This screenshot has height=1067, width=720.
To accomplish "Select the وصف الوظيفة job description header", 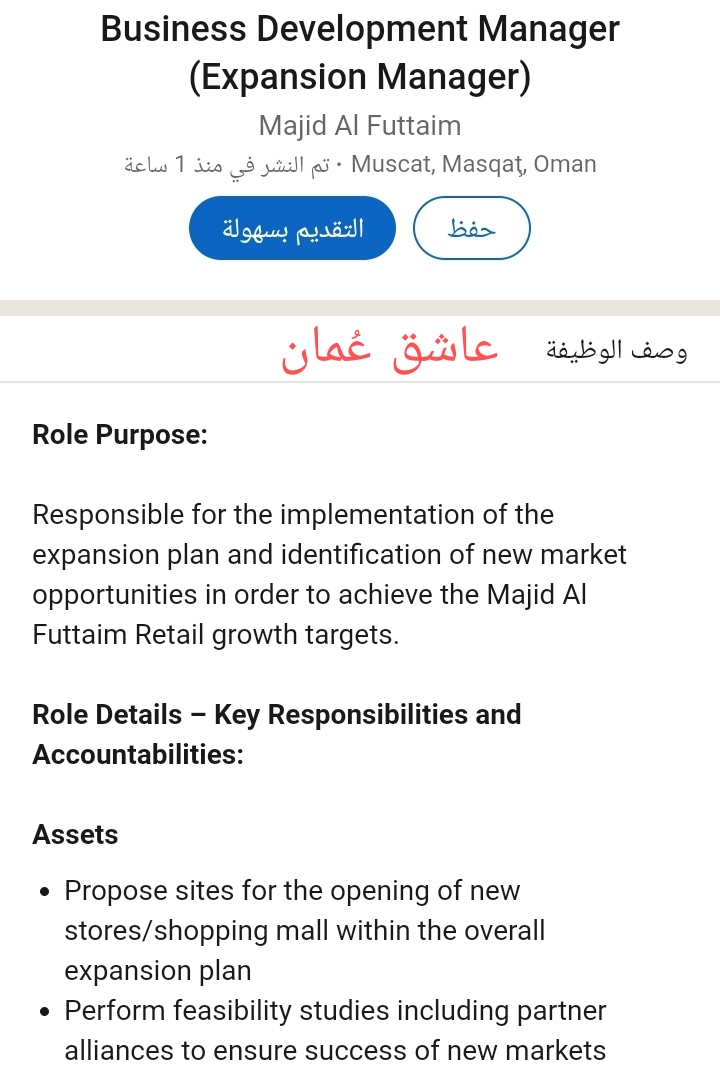I will tap(617, 351).
